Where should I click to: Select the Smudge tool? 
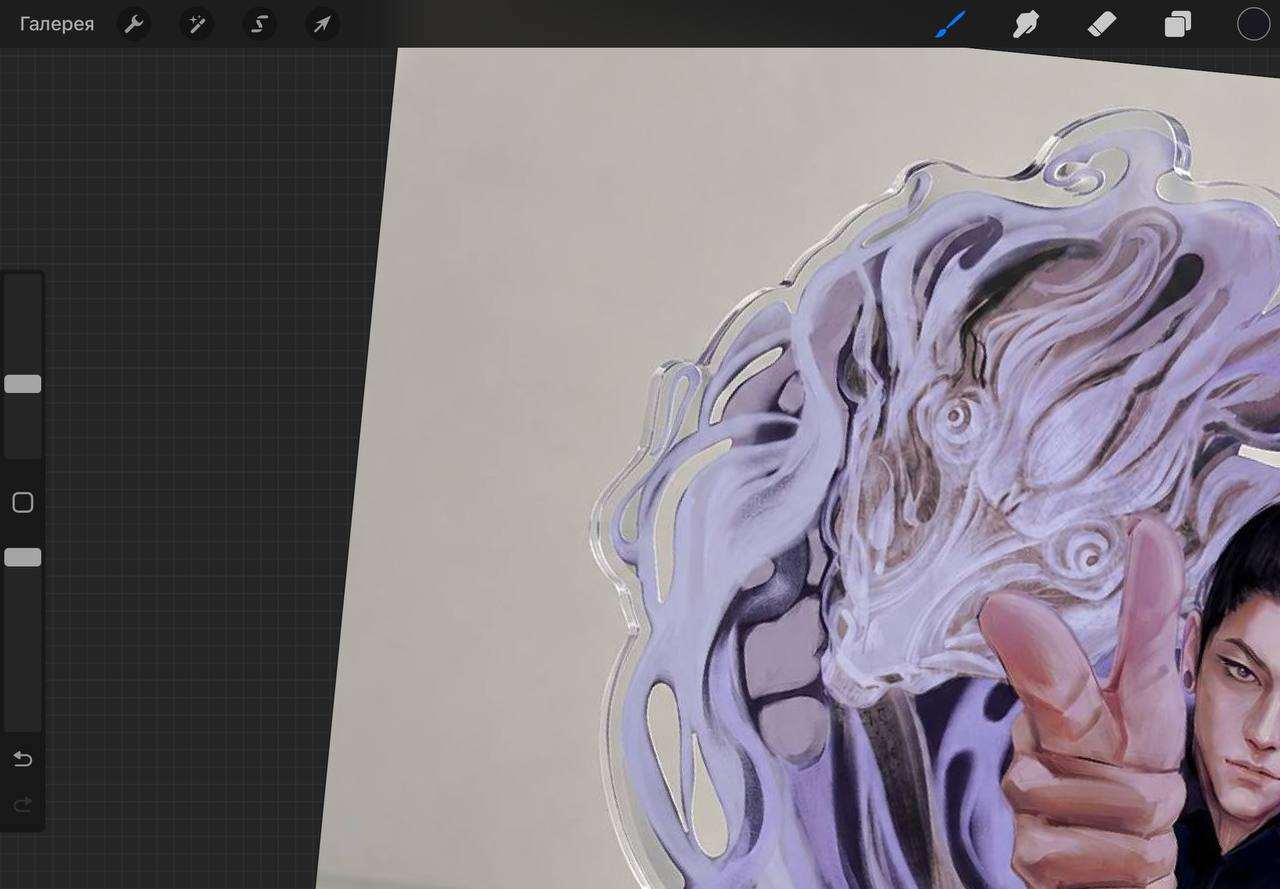click(1026, 24)
